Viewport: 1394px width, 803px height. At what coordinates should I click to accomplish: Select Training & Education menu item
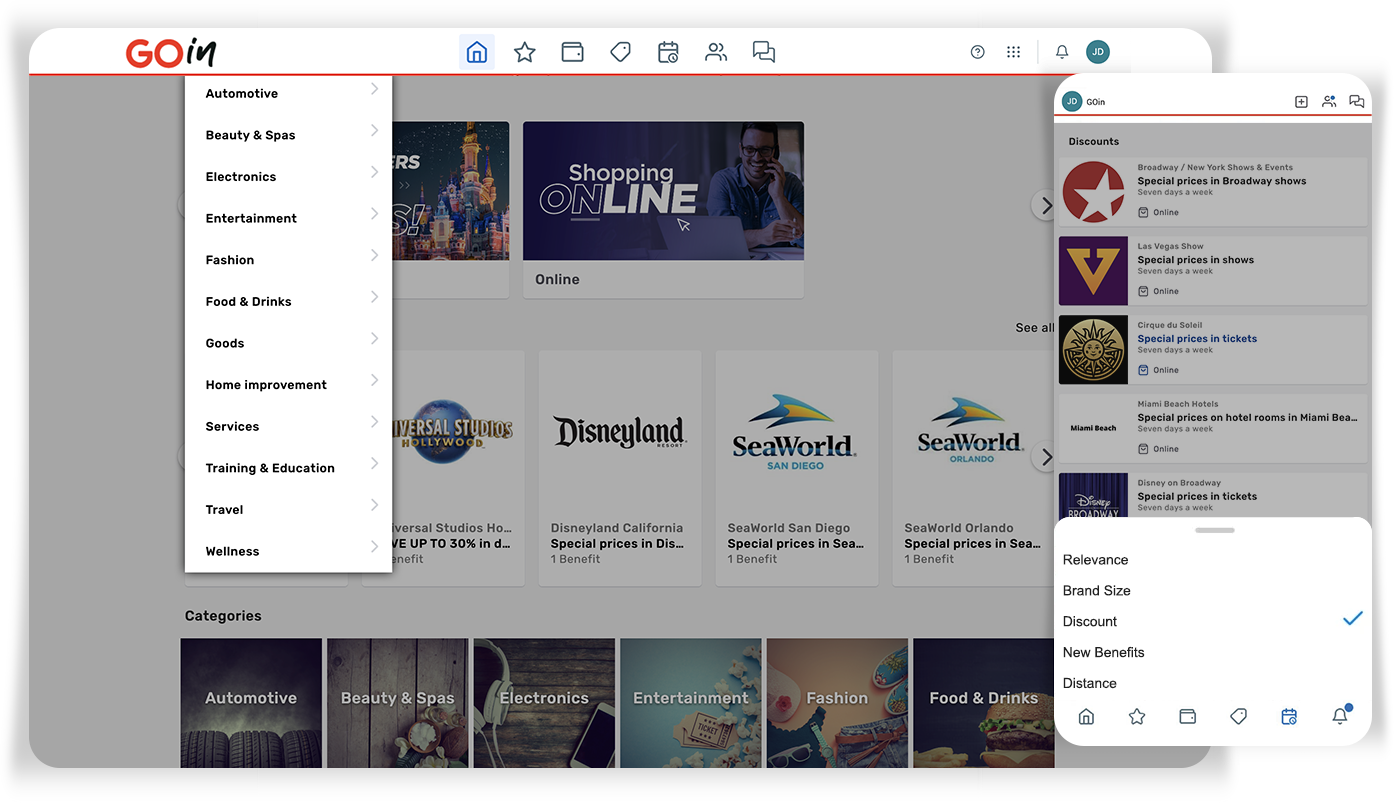coord(288,468)
